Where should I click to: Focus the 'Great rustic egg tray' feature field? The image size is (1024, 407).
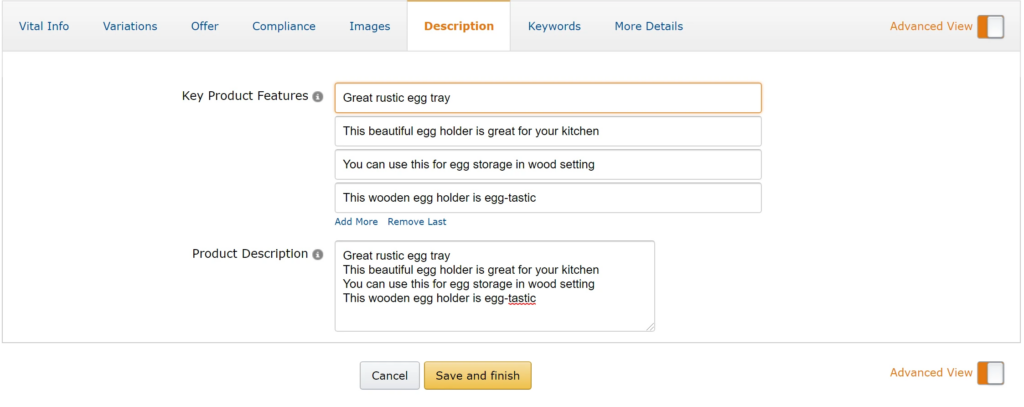tap(548, 98)
